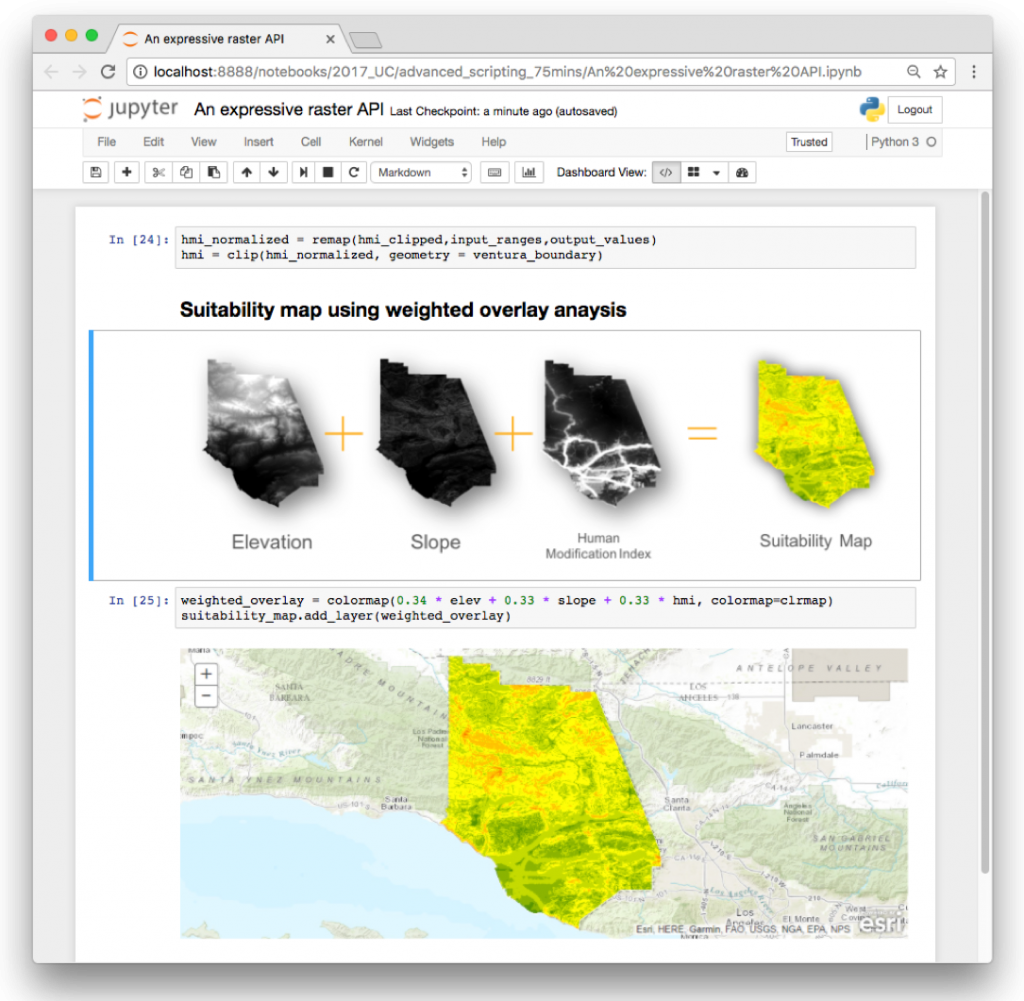Zoom in on the suitability map

(x=206, y=673)
